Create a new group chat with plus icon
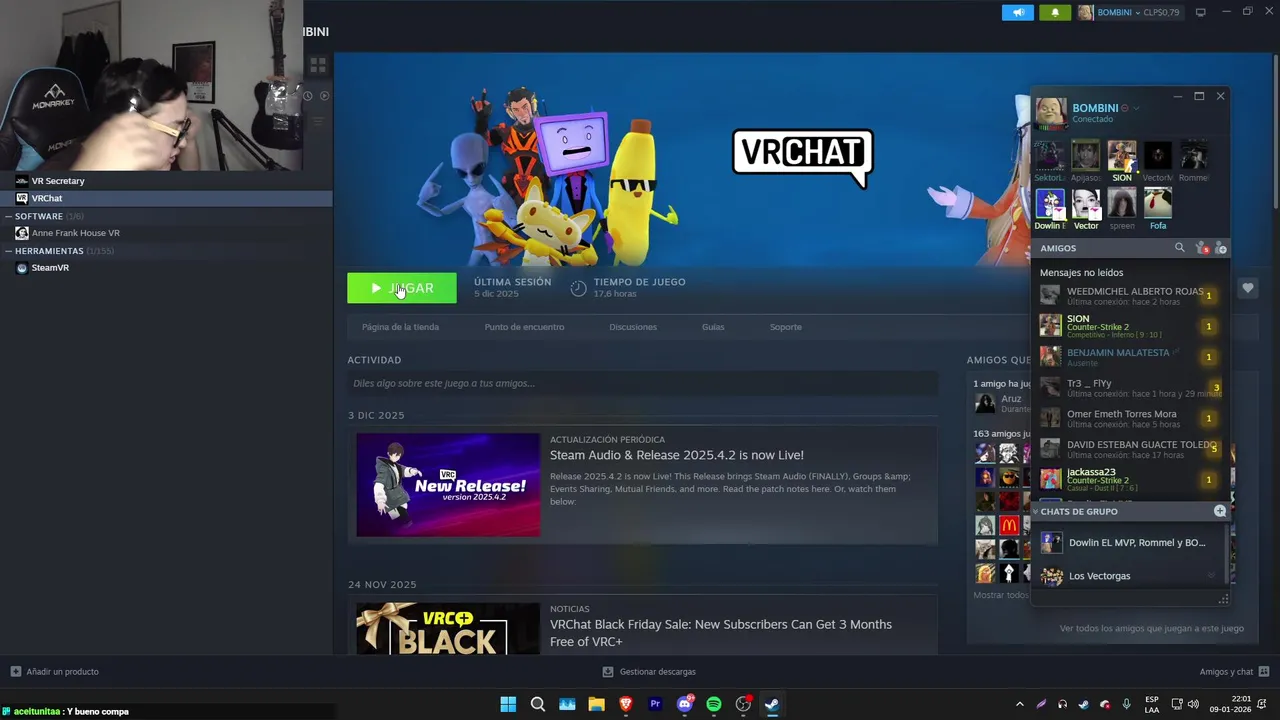This screenshot has width=1280, height=720. coord(1220,511)
